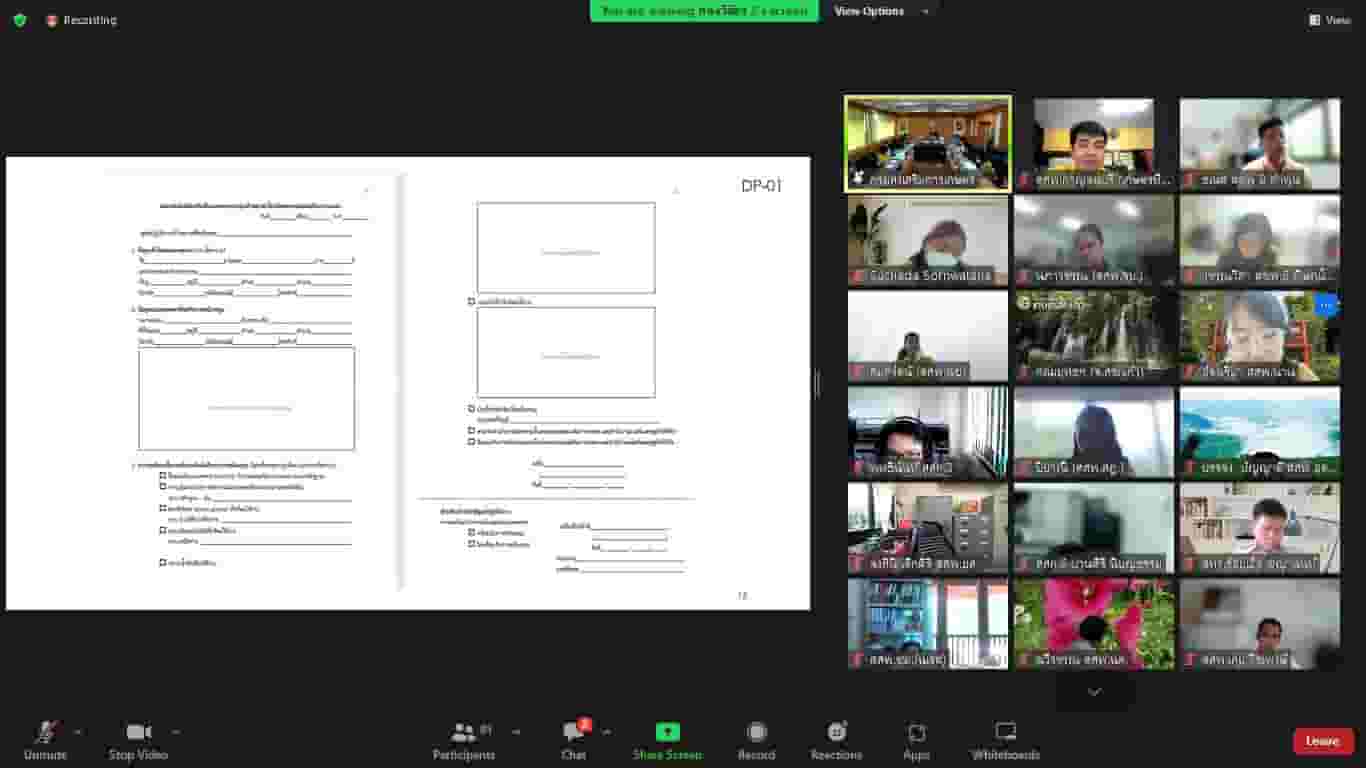
Task: Click the Recording status indicator
Action: [82, 20]
